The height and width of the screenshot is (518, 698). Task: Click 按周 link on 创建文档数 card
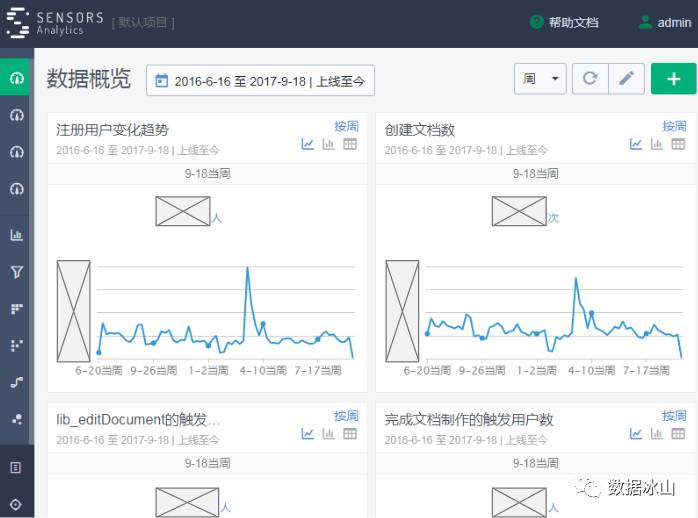tap(674, 126)
